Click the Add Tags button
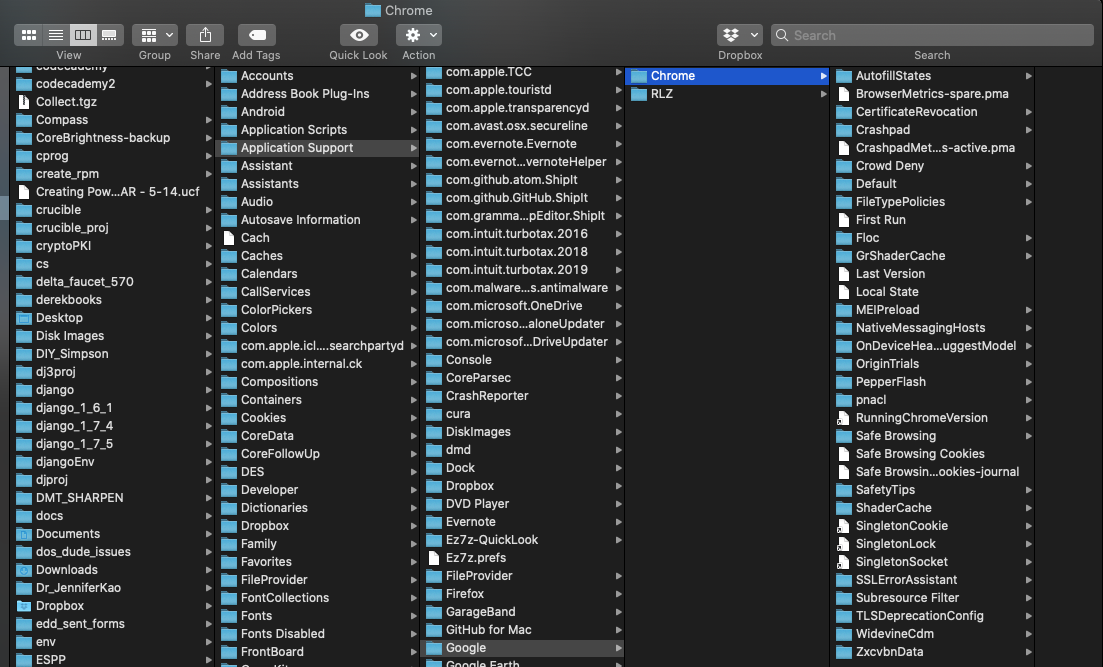The height and width of the screenshot is (667, 1103). (257, 34)
